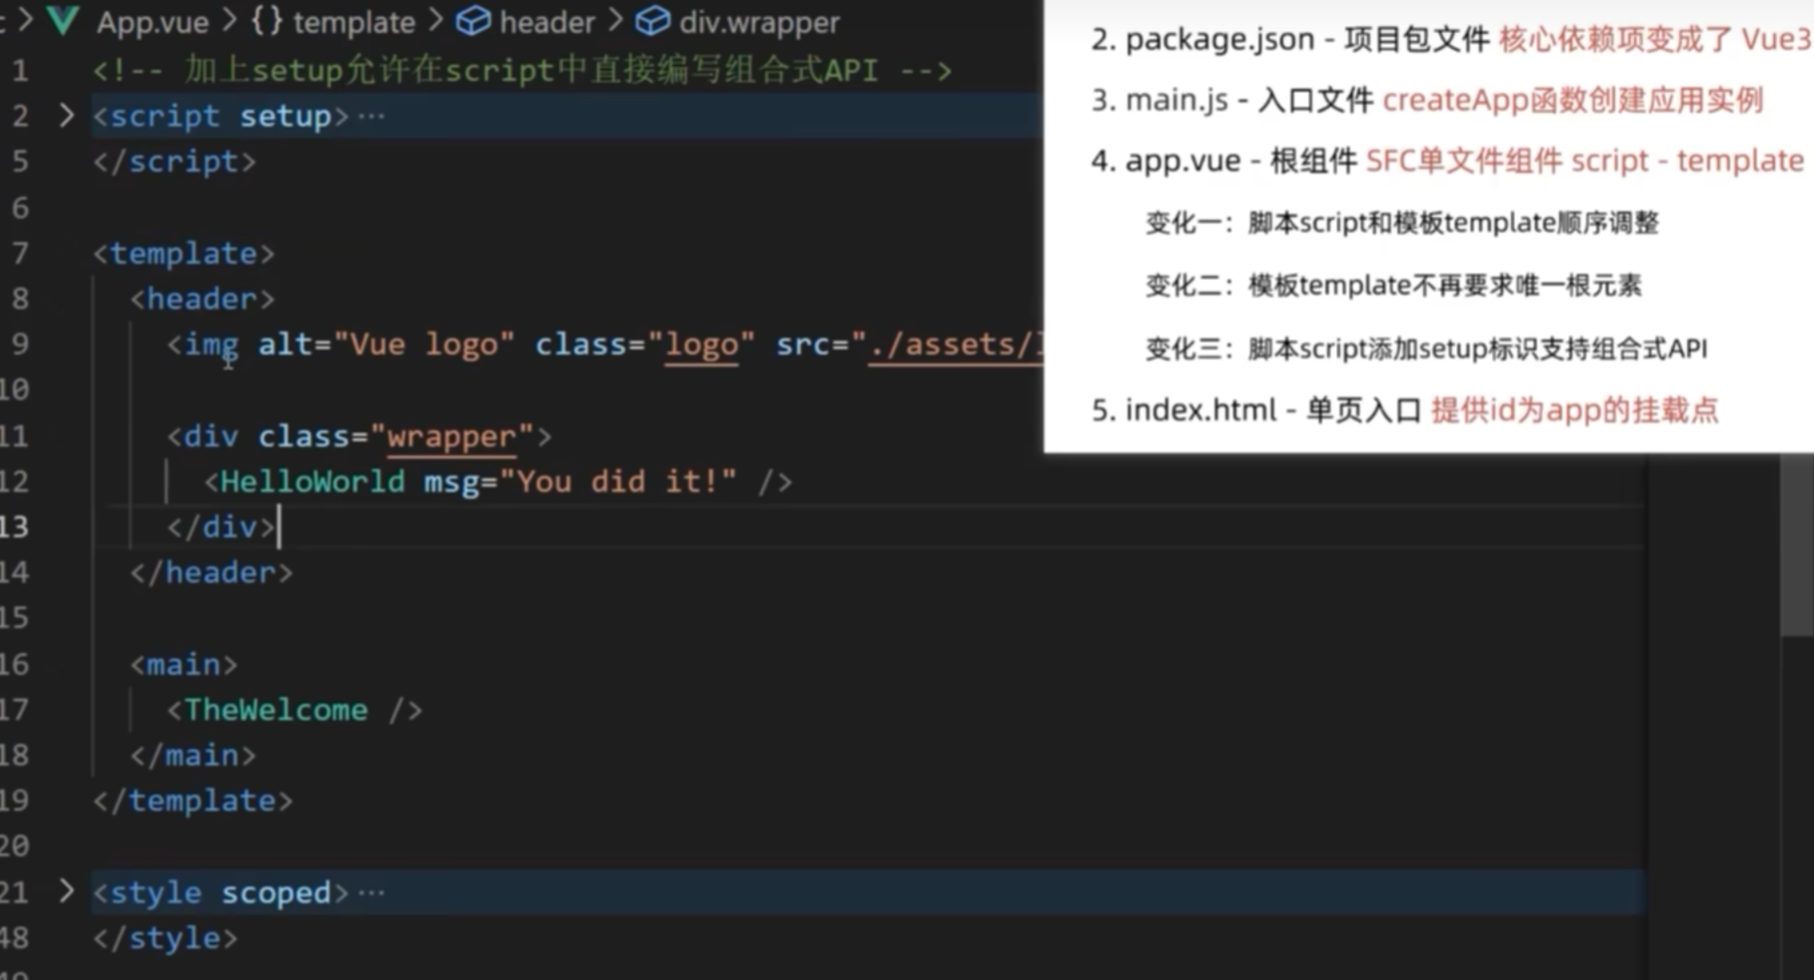The width and height of the screenshot is (1814, 980).
Task: Click the closing main tag on line 18
Action: pyautogui.click(x=193, y=755)
